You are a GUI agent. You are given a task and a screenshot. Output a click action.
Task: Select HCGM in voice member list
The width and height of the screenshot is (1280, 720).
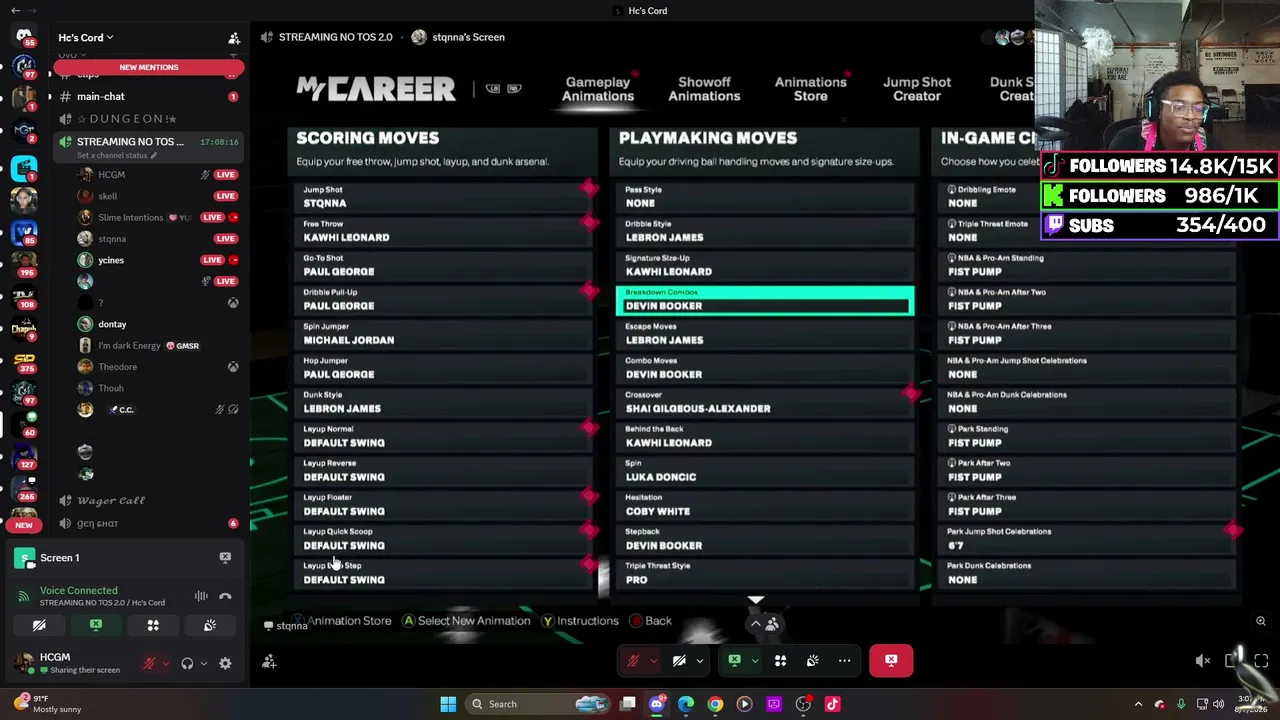point(111,175)
